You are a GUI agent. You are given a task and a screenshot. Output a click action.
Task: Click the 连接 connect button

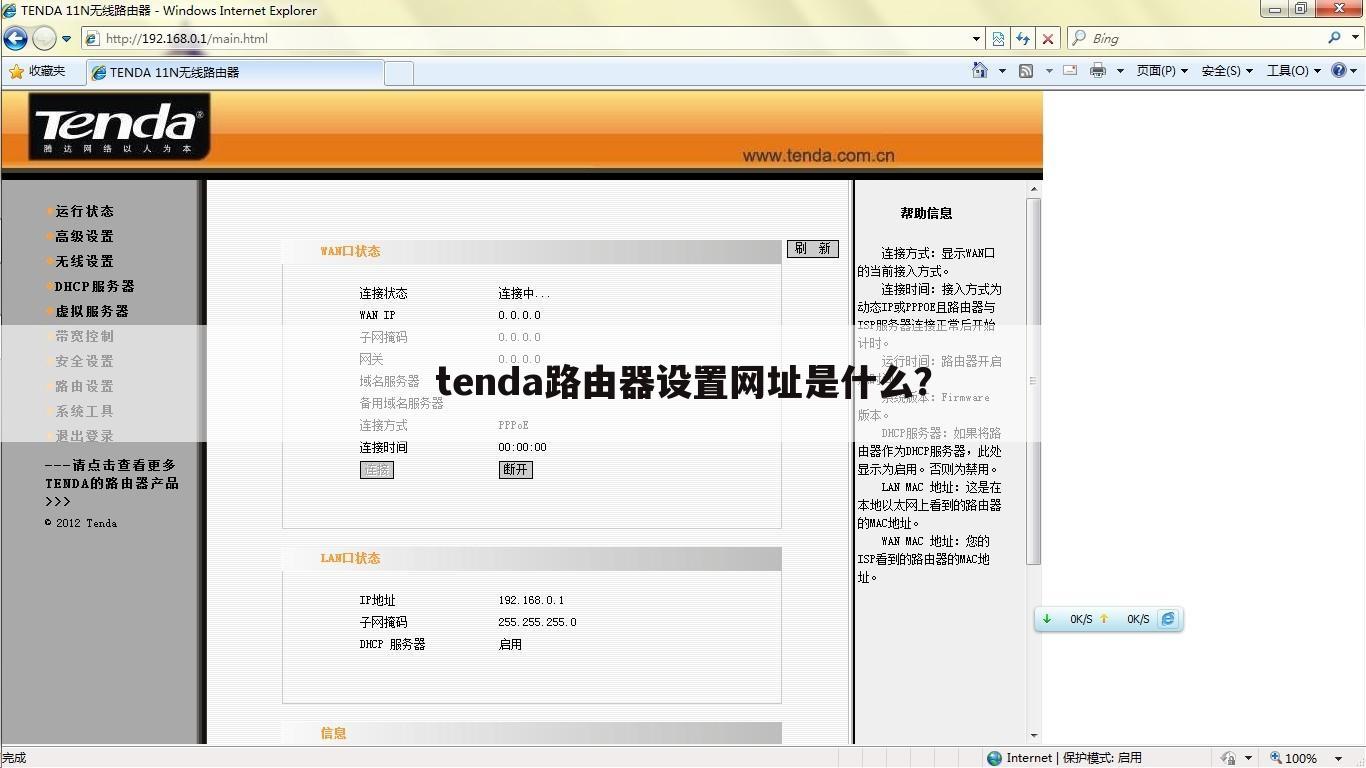(377, 470)
